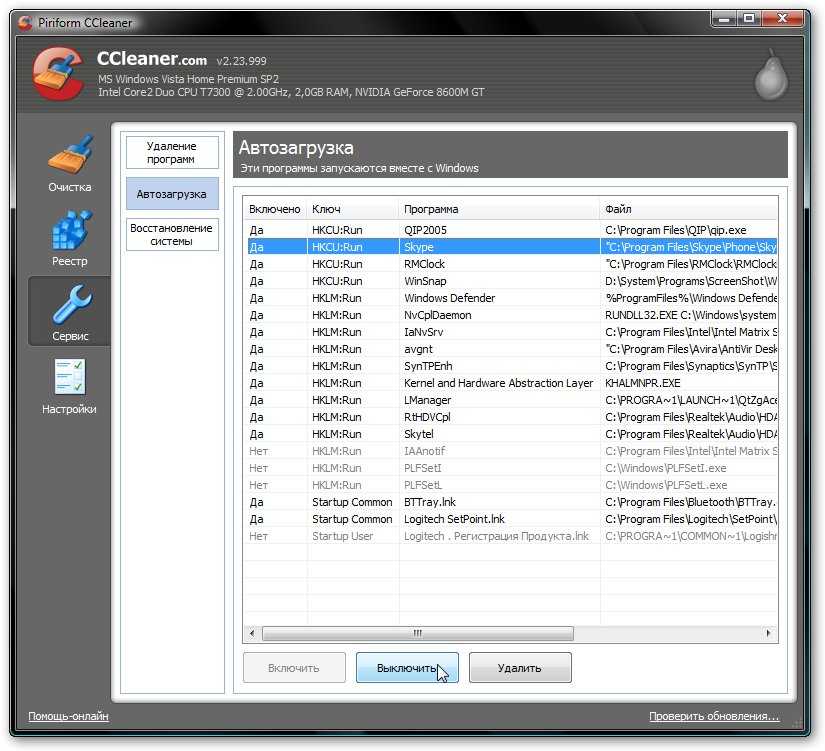This screenshot has height=751, width=825.
Task: Click Проверить обновления link
Action: coord(713,716)
